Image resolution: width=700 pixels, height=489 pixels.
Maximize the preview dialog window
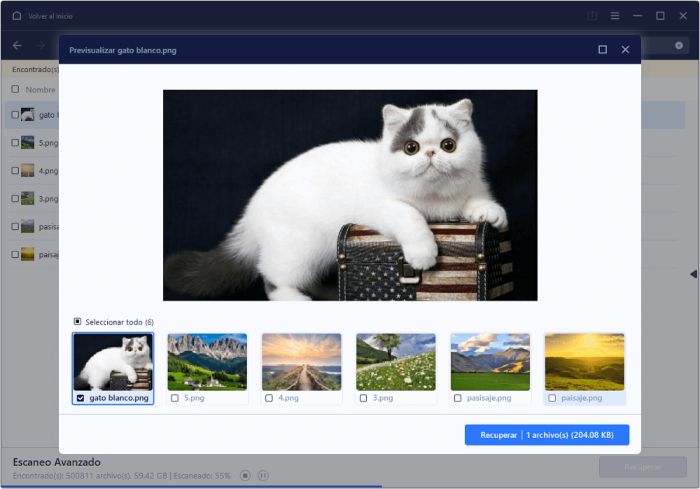pos(602,50)
